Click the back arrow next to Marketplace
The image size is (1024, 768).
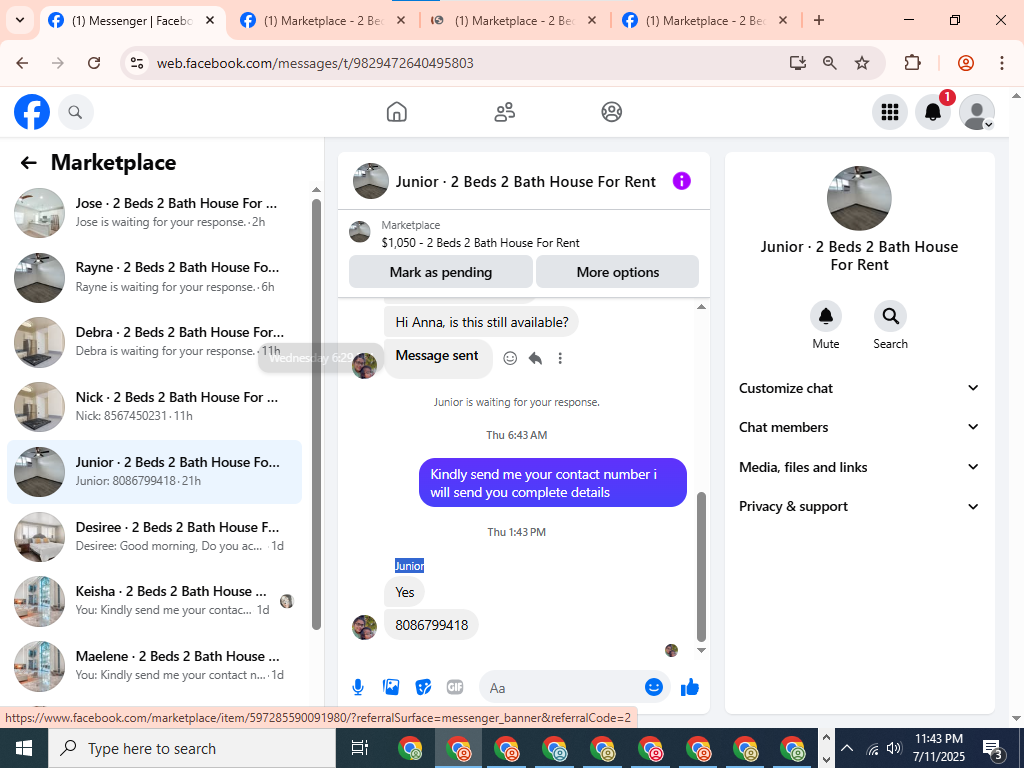coord(28,163)
